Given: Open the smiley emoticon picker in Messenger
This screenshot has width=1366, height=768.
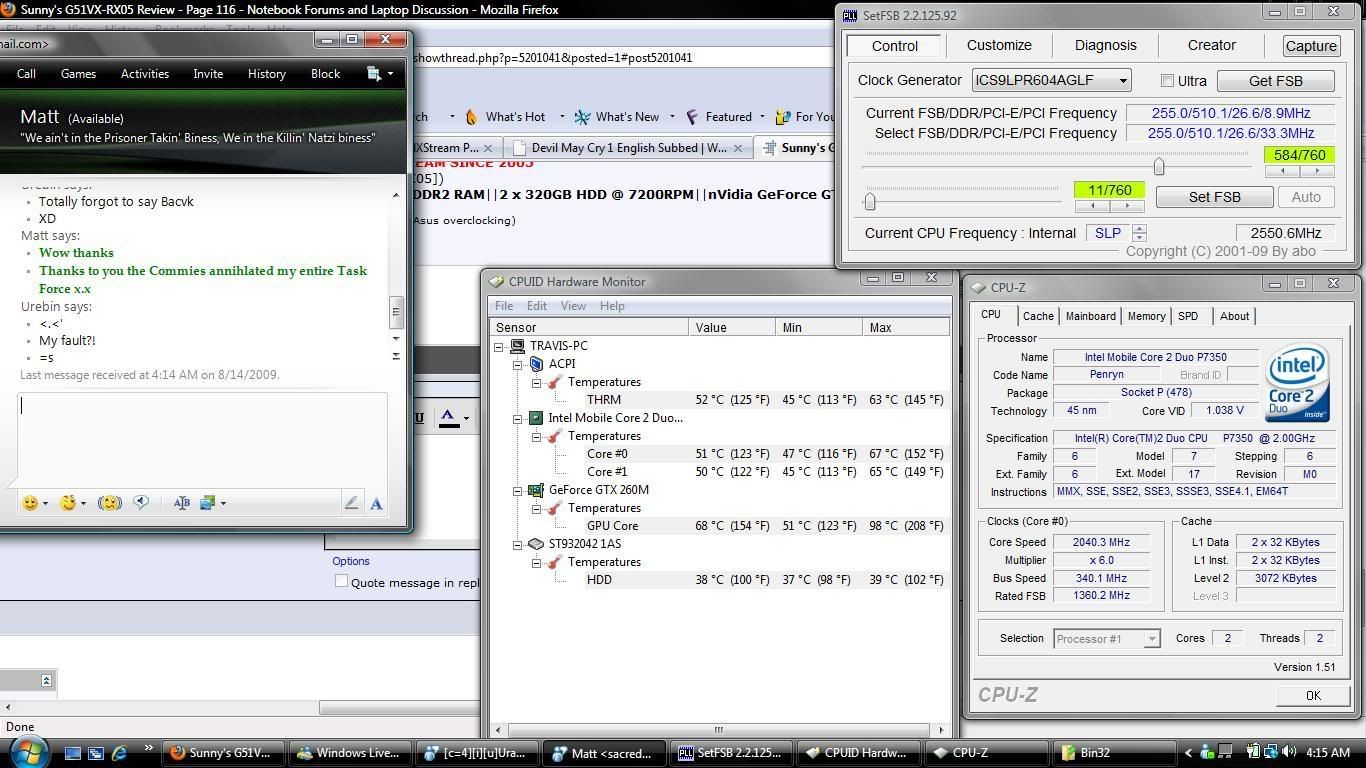Looking at the screenshot, I should pyautogui.click(x=31, y=503).
